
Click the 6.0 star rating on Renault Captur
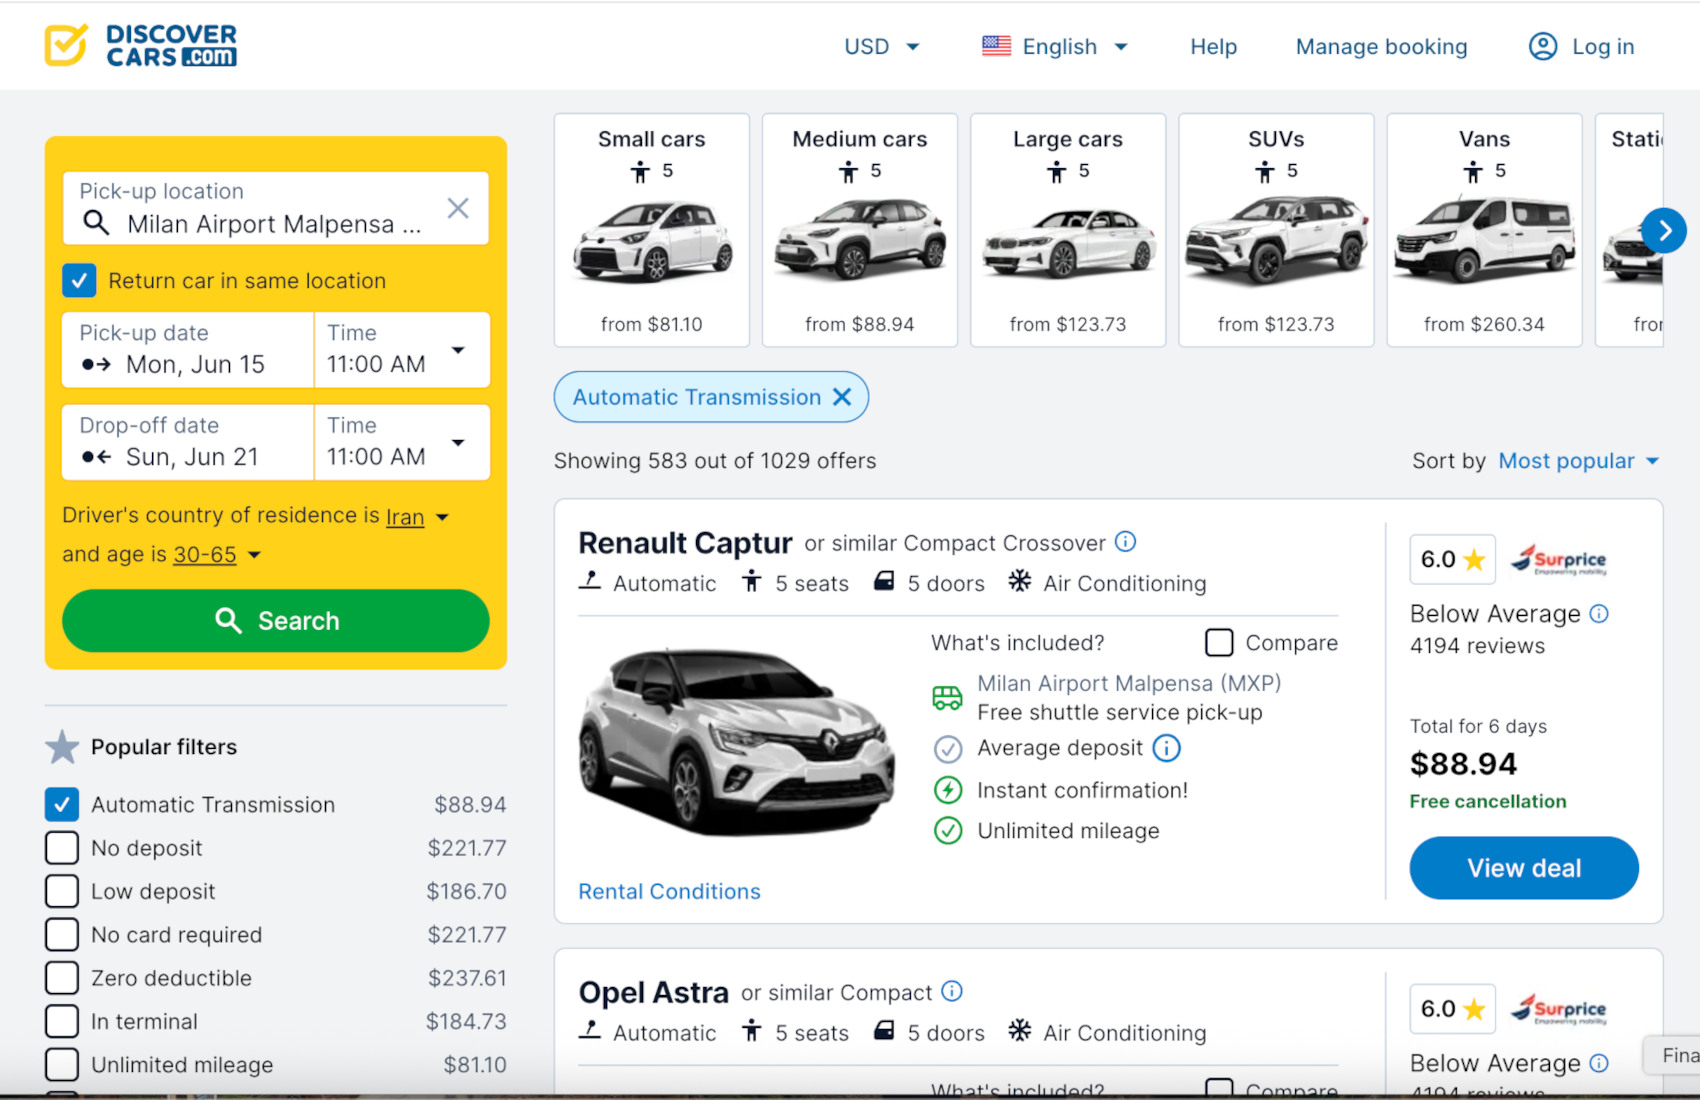[x=1452, y=559]
